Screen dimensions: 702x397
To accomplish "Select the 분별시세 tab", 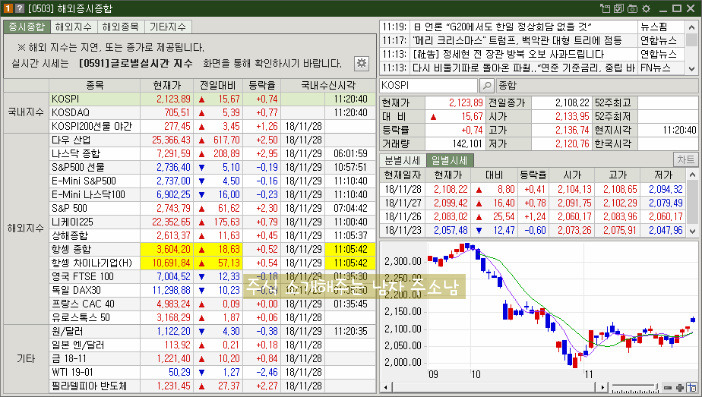I will pyautogui.click(x=402, y=160).
